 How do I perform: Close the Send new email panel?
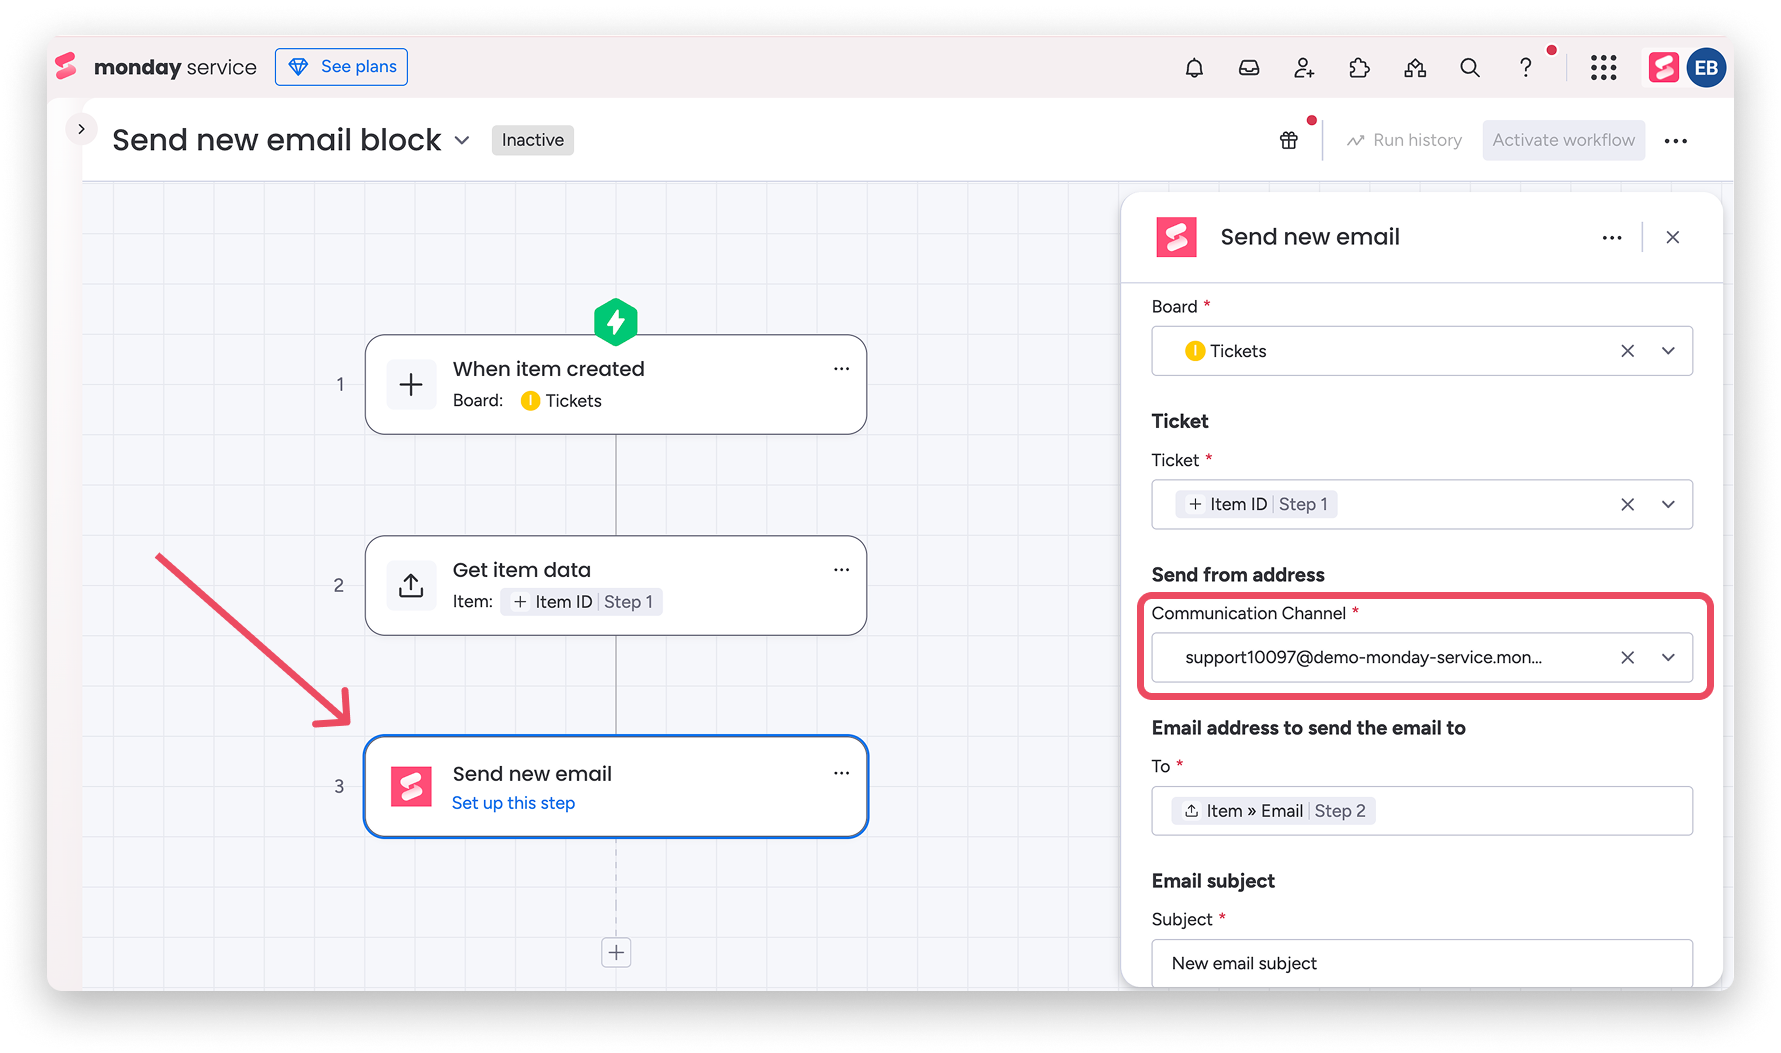[1673, 238]
